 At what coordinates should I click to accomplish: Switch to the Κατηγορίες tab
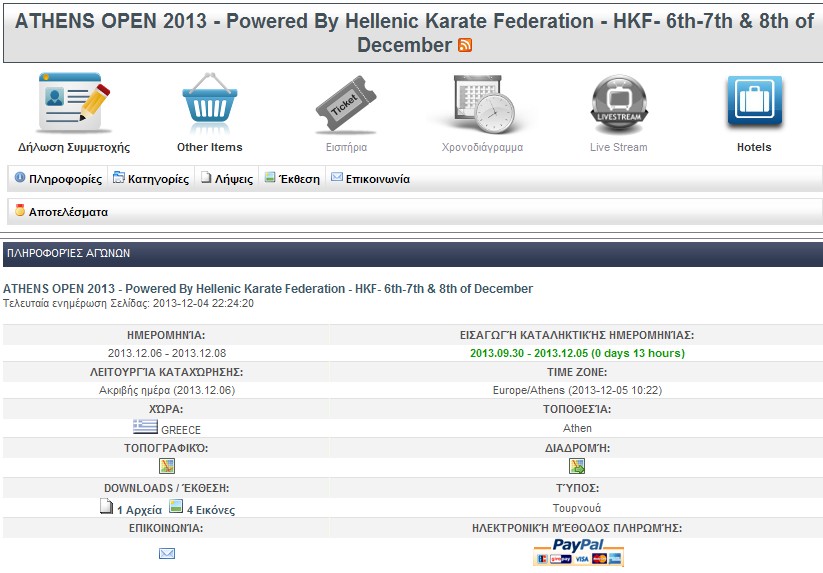click(x=151, y=179)
